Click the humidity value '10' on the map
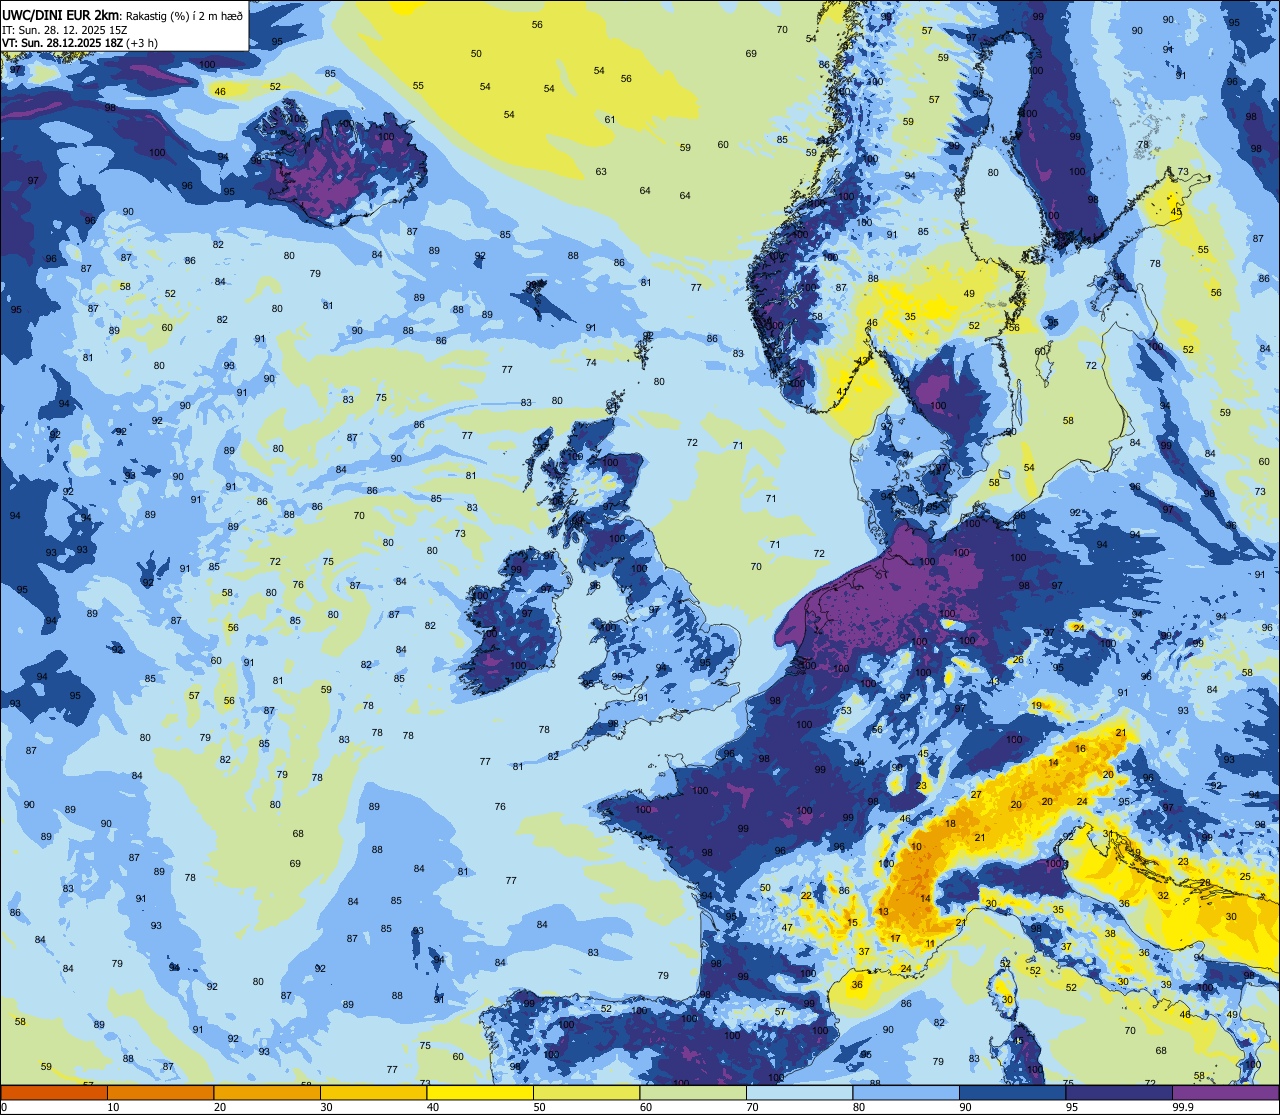Image resolution: width=1280 pixels, height=1115 pixels. click(x=917, y=847)
